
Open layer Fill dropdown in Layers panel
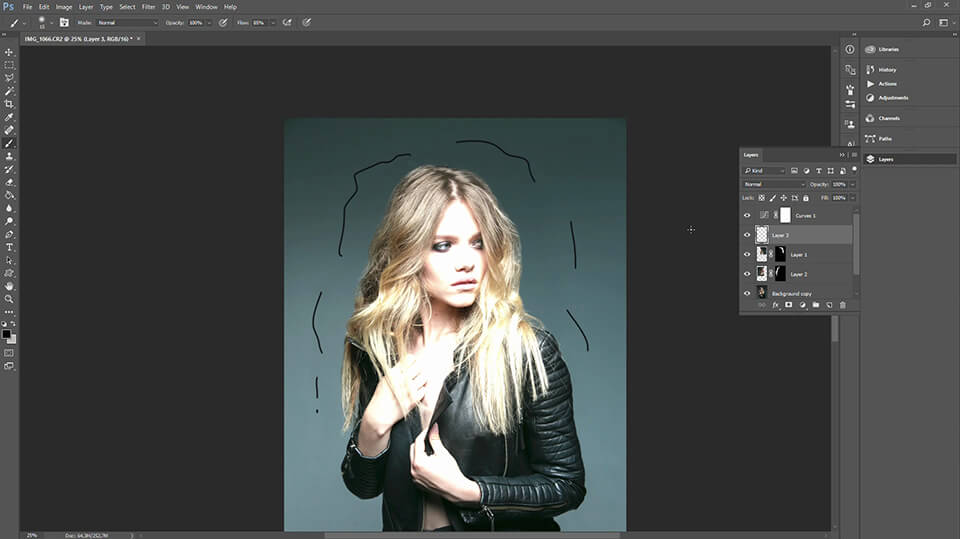[852, 198]
